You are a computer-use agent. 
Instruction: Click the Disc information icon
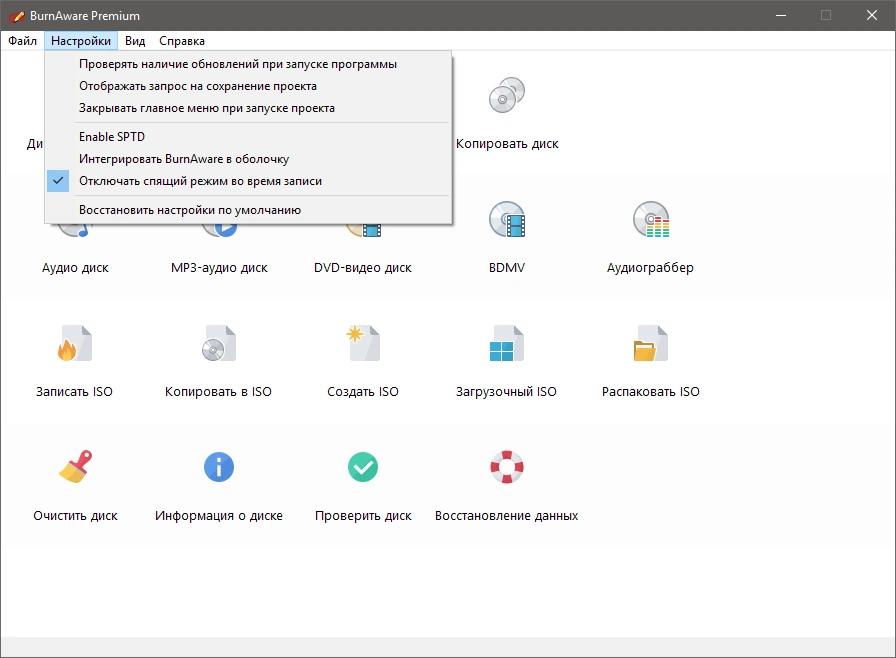coord(219,467)
